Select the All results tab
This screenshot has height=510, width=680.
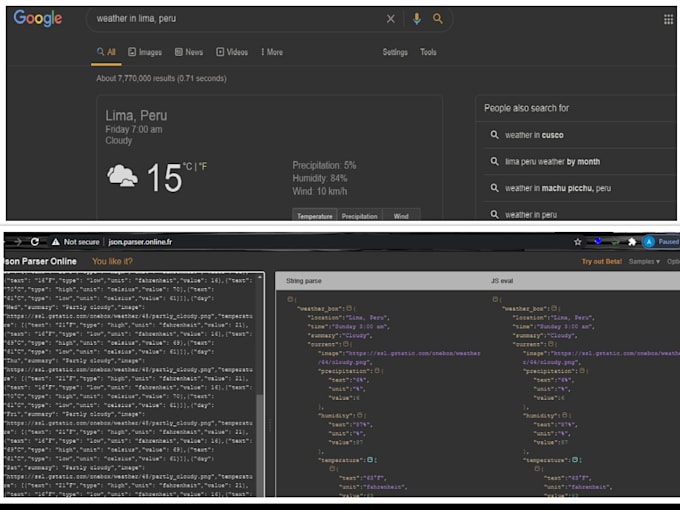(x=106, y=52)
